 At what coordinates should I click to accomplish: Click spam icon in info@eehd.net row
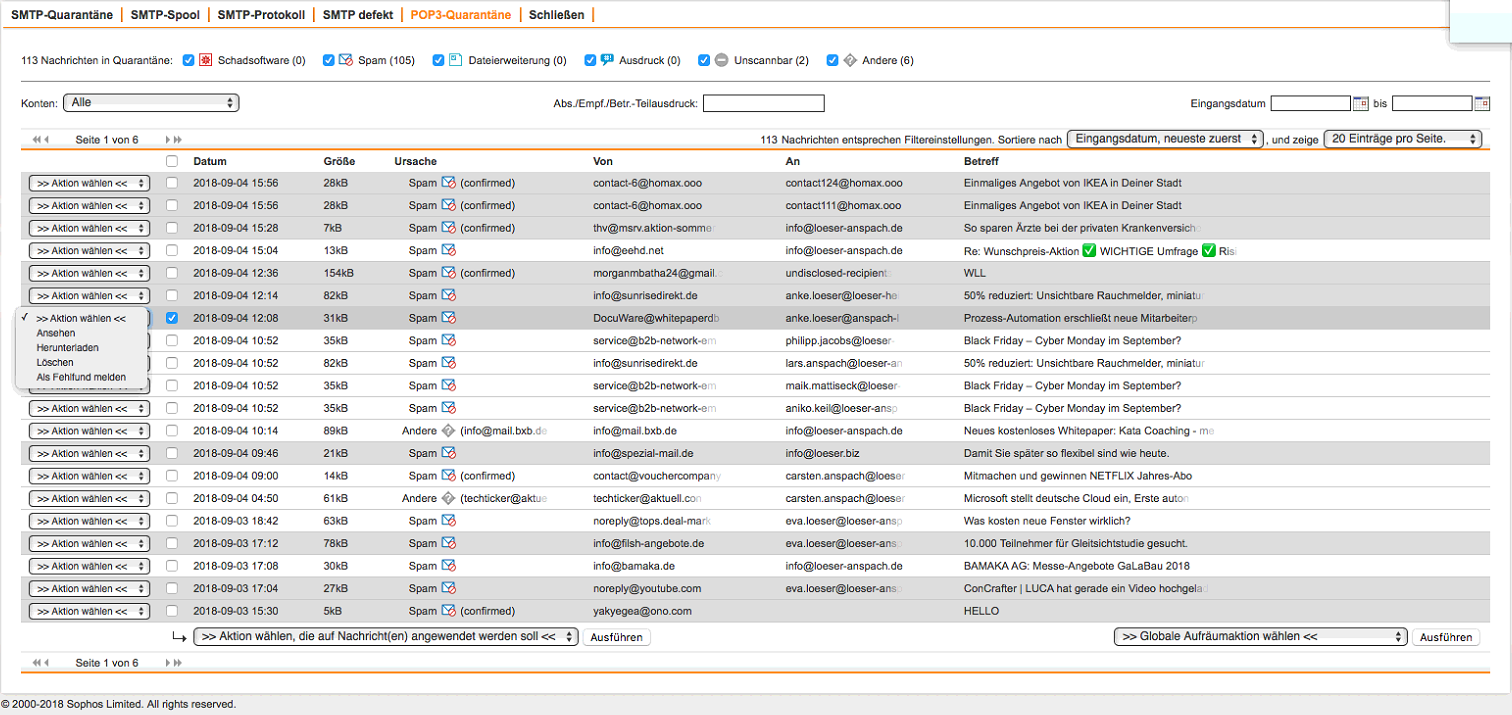tap(449, 250)
